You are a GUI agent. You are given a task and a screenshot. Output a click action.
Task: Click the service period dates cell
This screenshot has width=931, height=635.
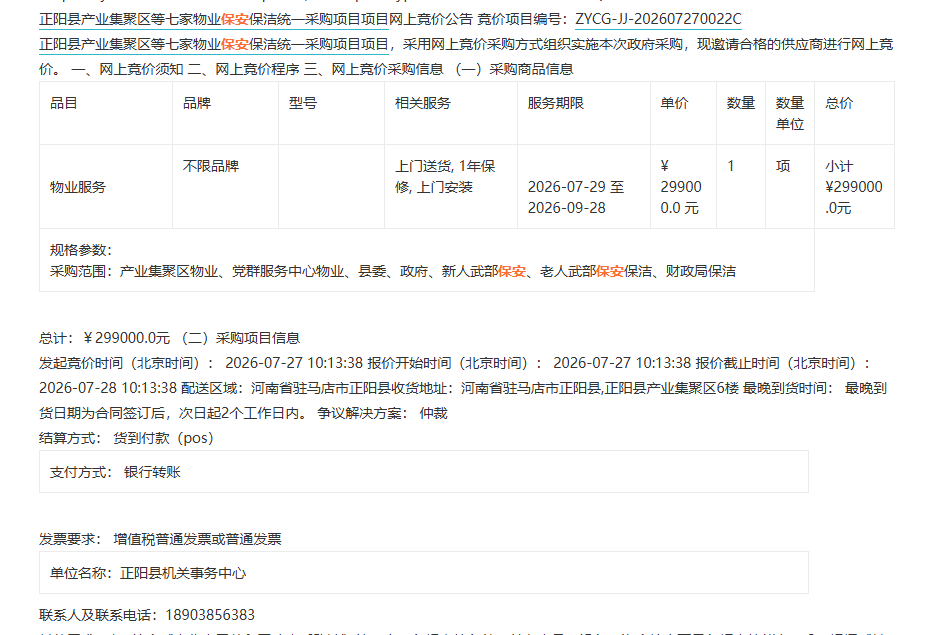[x=584, y=187]
